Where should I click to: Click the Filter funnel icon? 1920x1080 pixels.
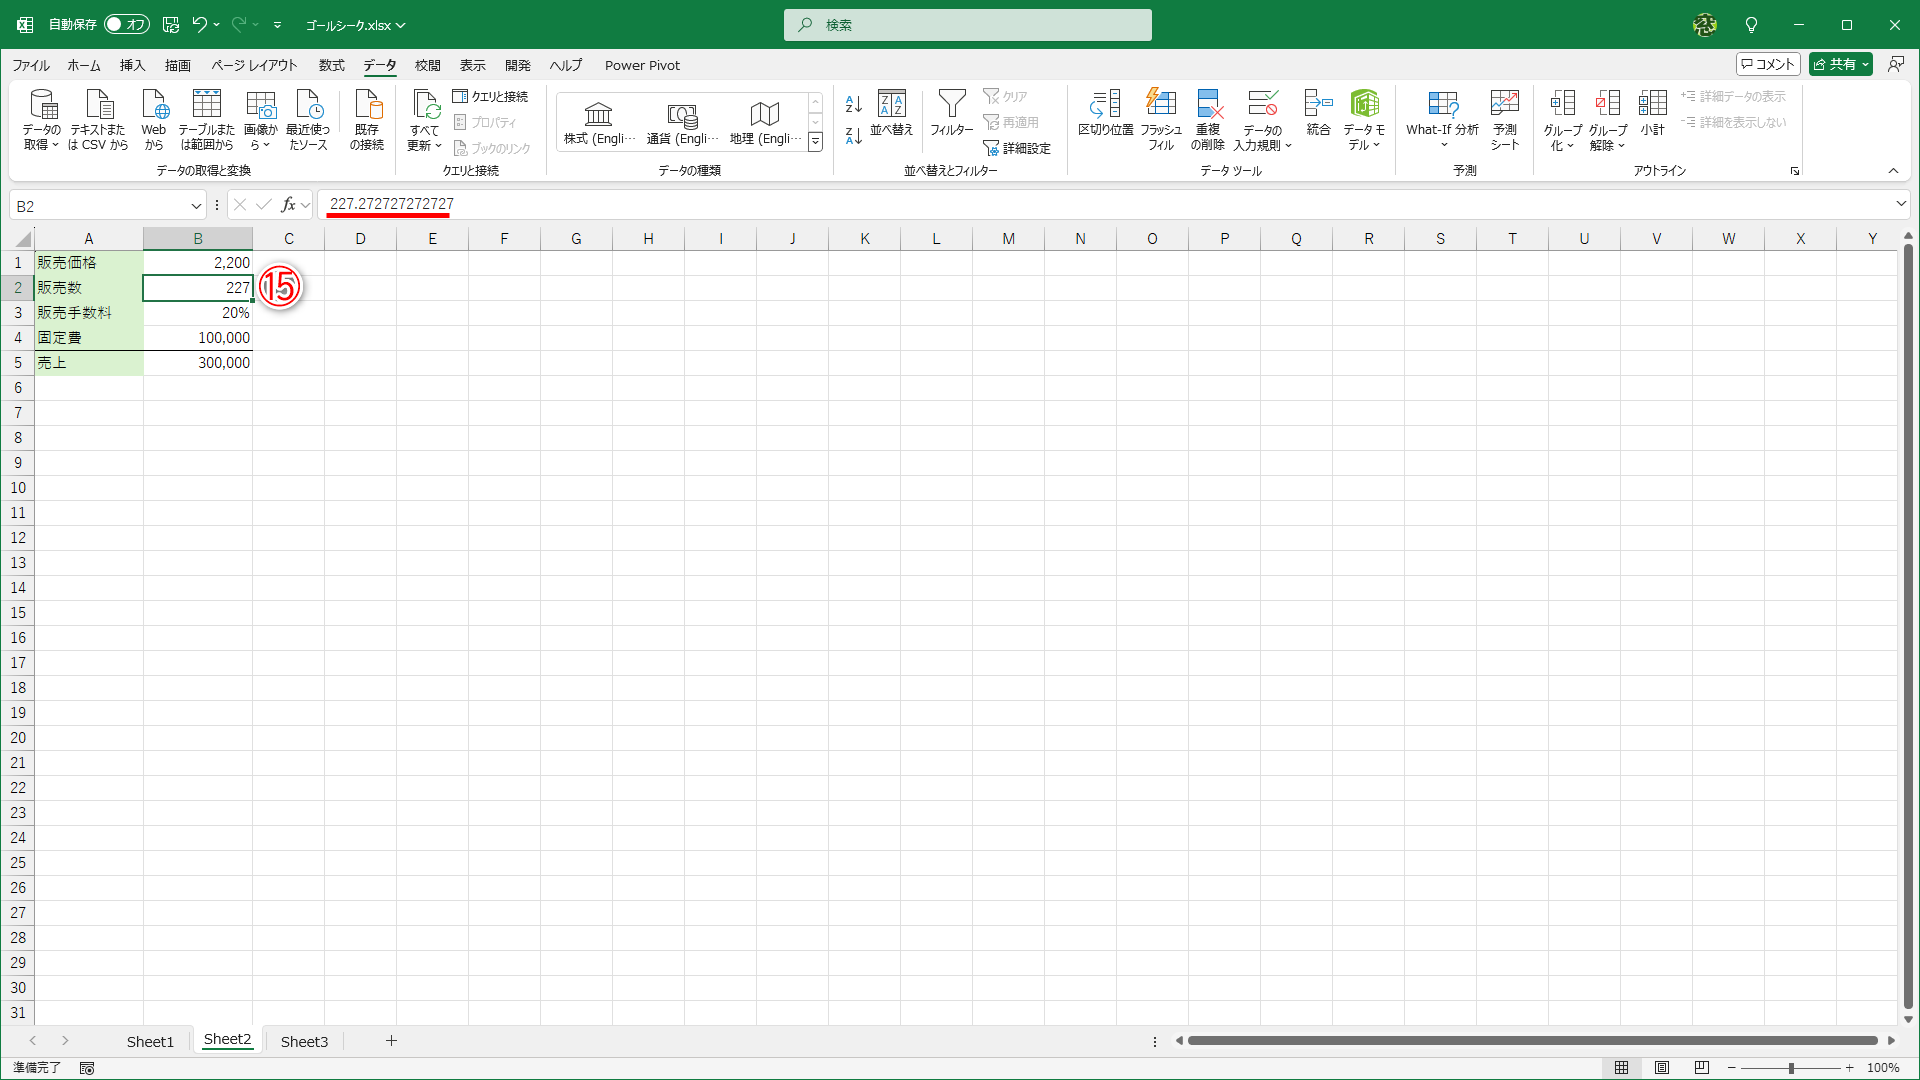(x=951, y=104)
